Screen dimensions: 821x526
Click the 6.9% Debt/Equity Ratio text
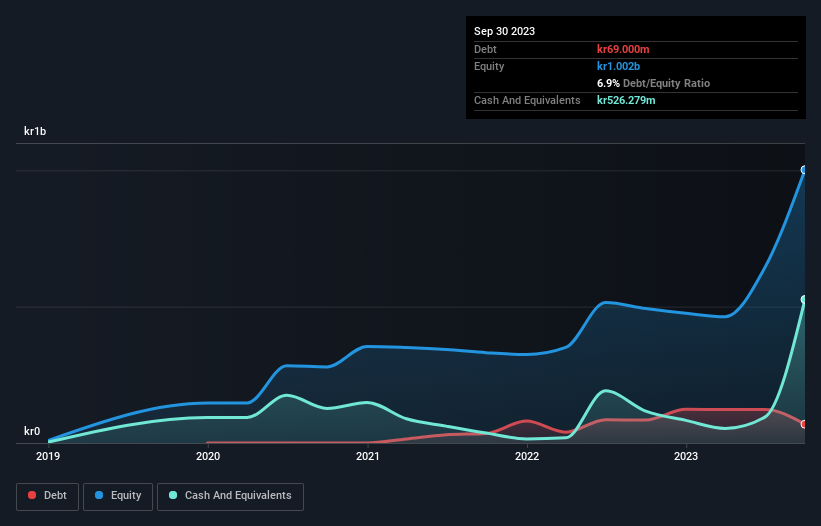653,83
